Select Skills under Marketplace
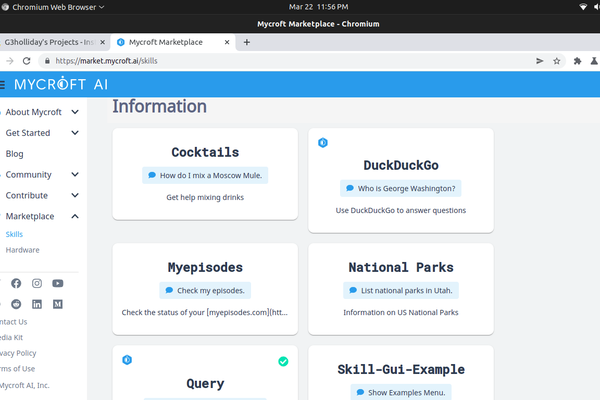The width and height of the screenshot is (600, 400). tap(14, 234)
